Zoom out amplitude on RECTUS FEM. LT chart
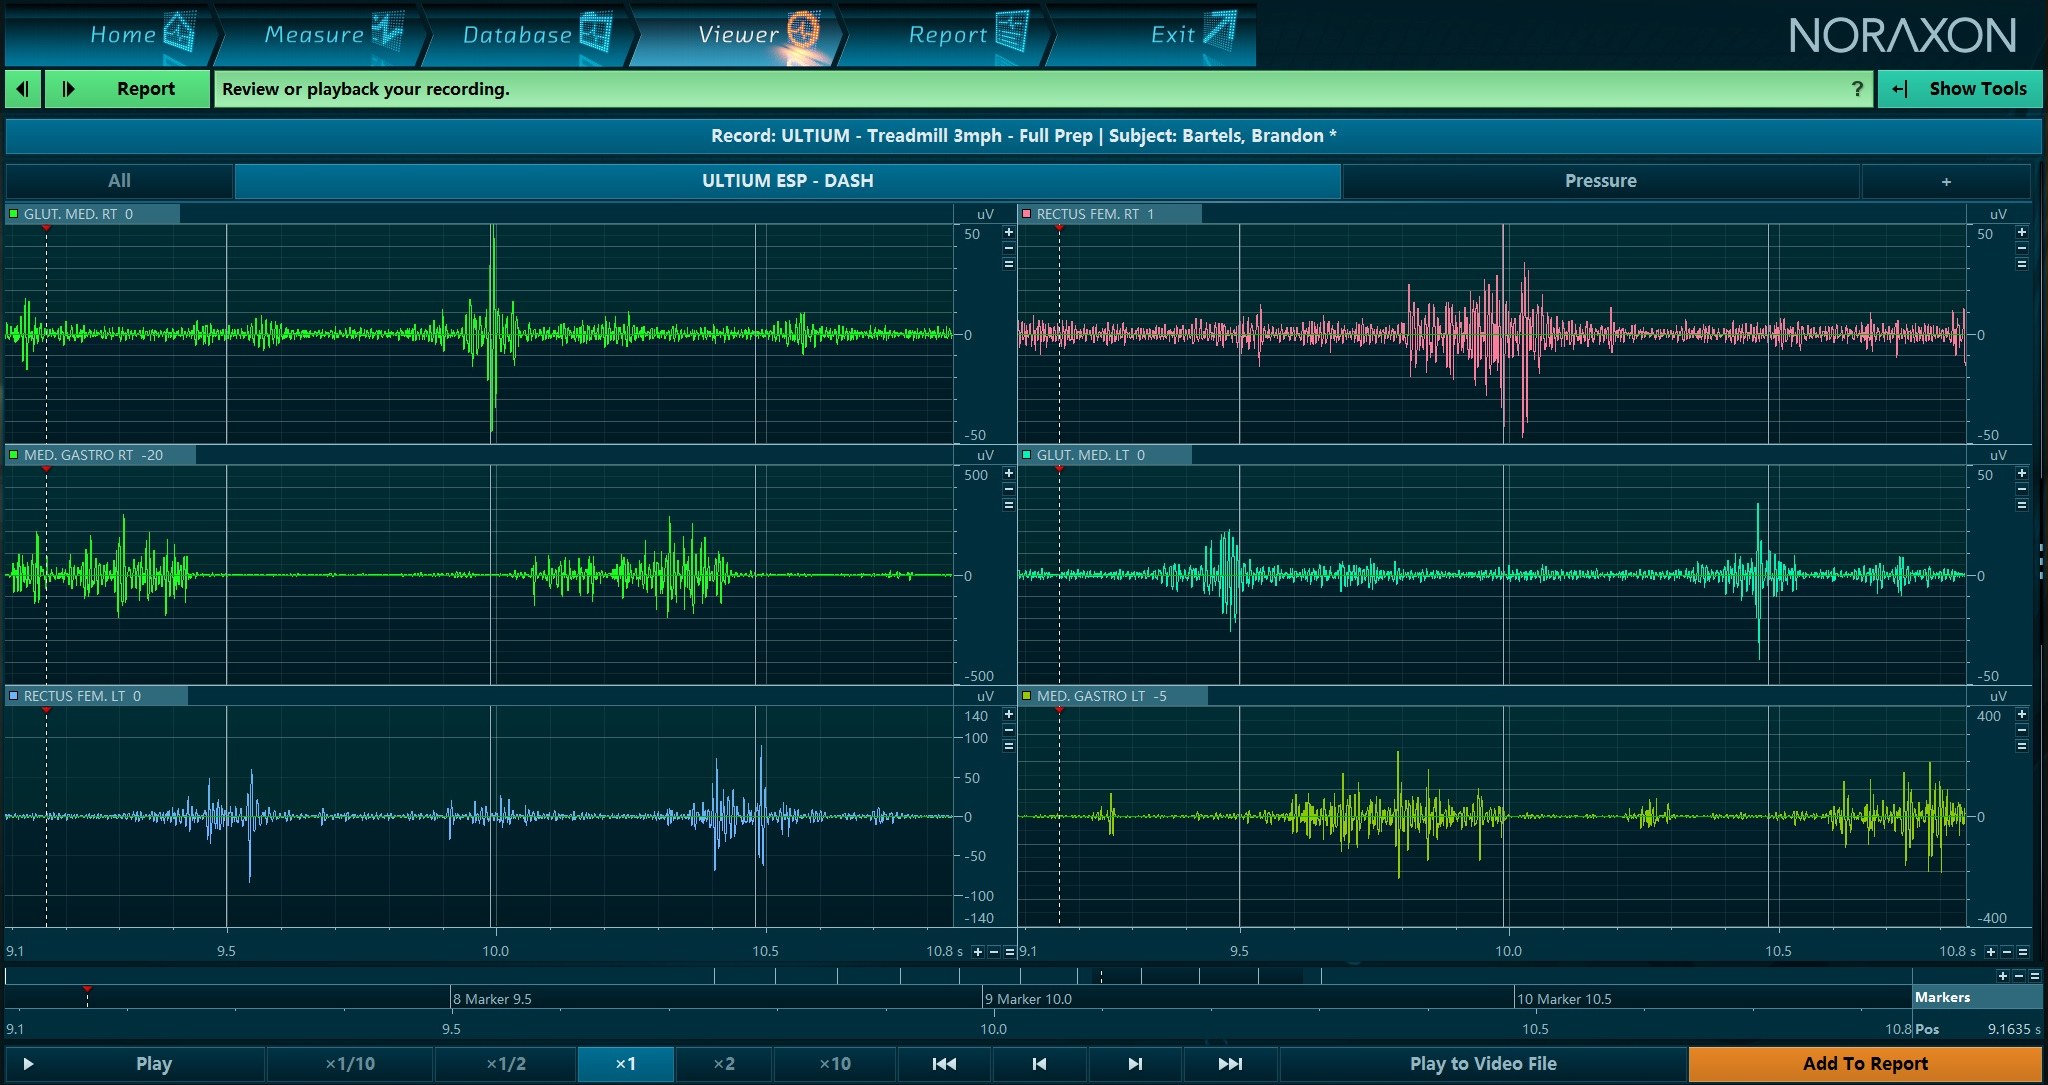The height and width of the screenshot is (1085, 2048). tap(1009, 730)
